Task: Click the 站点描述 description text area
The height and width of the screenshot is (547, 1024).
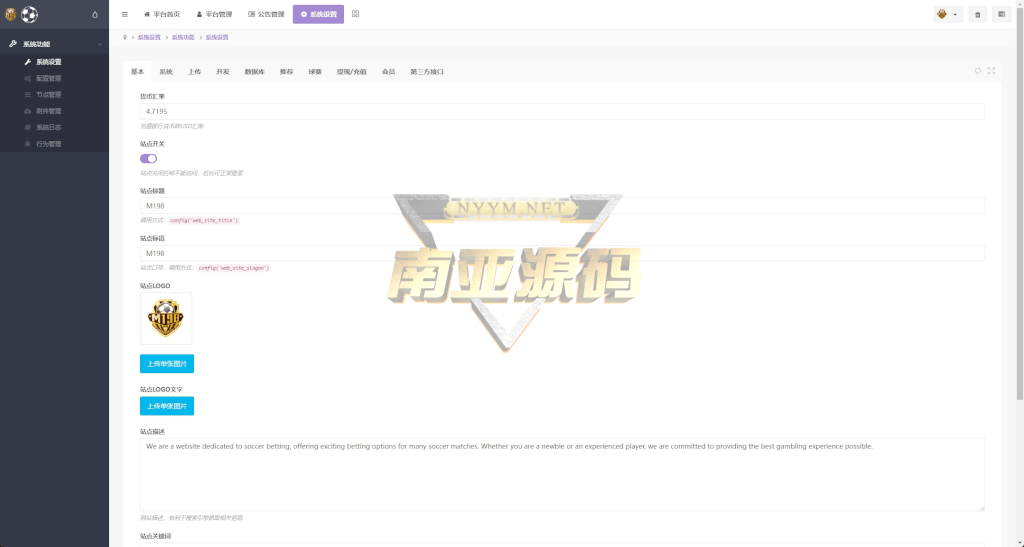Action: coord(561,474)
